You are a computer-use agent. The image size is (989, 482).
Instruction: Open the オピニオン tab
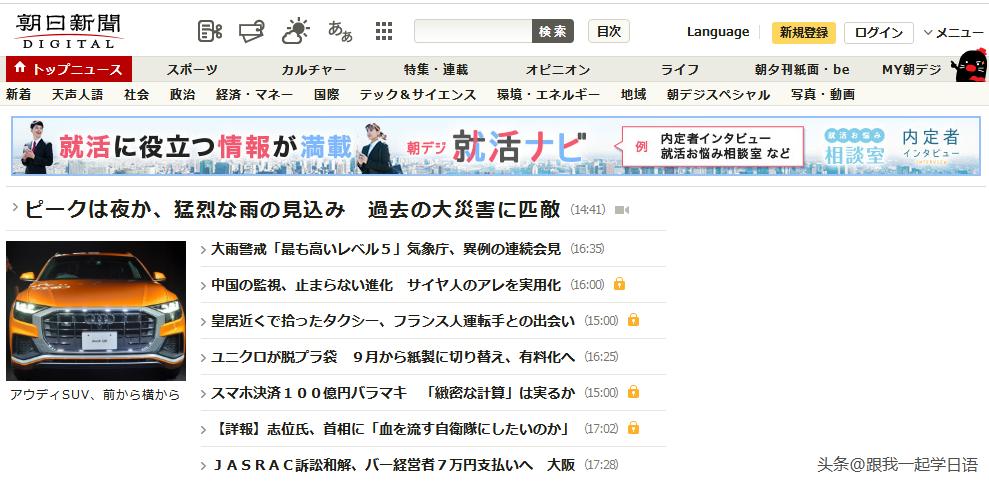point(558,69)
